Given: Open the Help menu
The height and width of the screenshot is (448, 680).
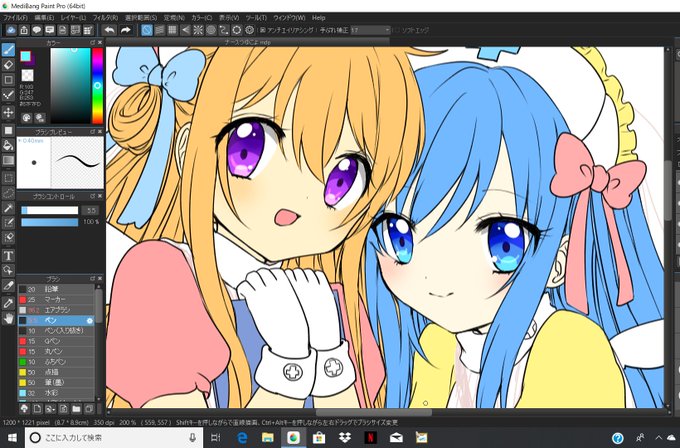Looking at the screenshot, I should 318,18.
